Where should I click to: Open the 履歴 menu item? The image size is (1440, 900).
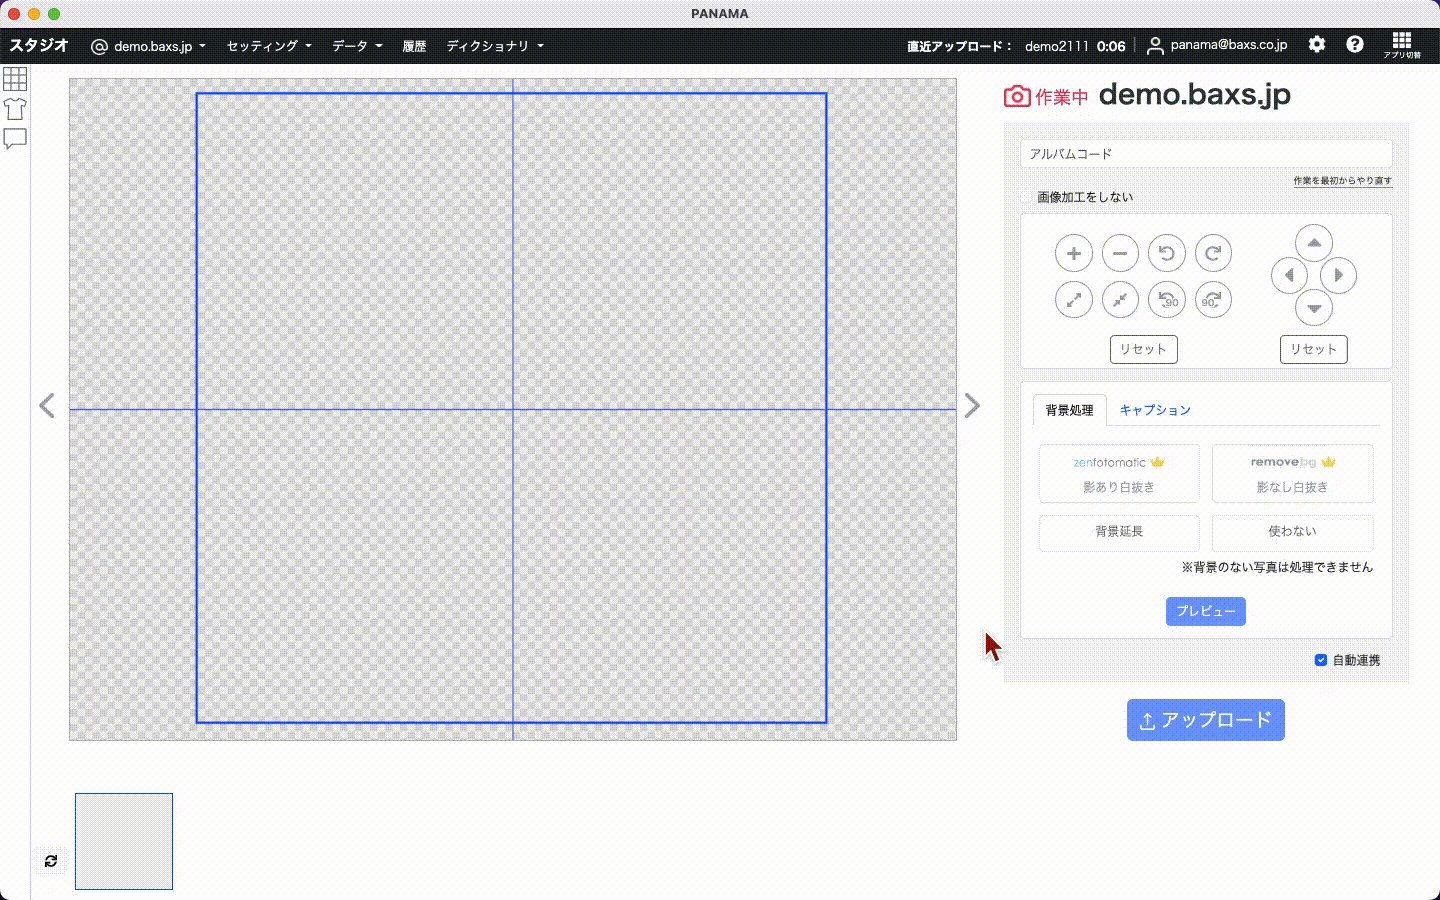pos(414,46)
